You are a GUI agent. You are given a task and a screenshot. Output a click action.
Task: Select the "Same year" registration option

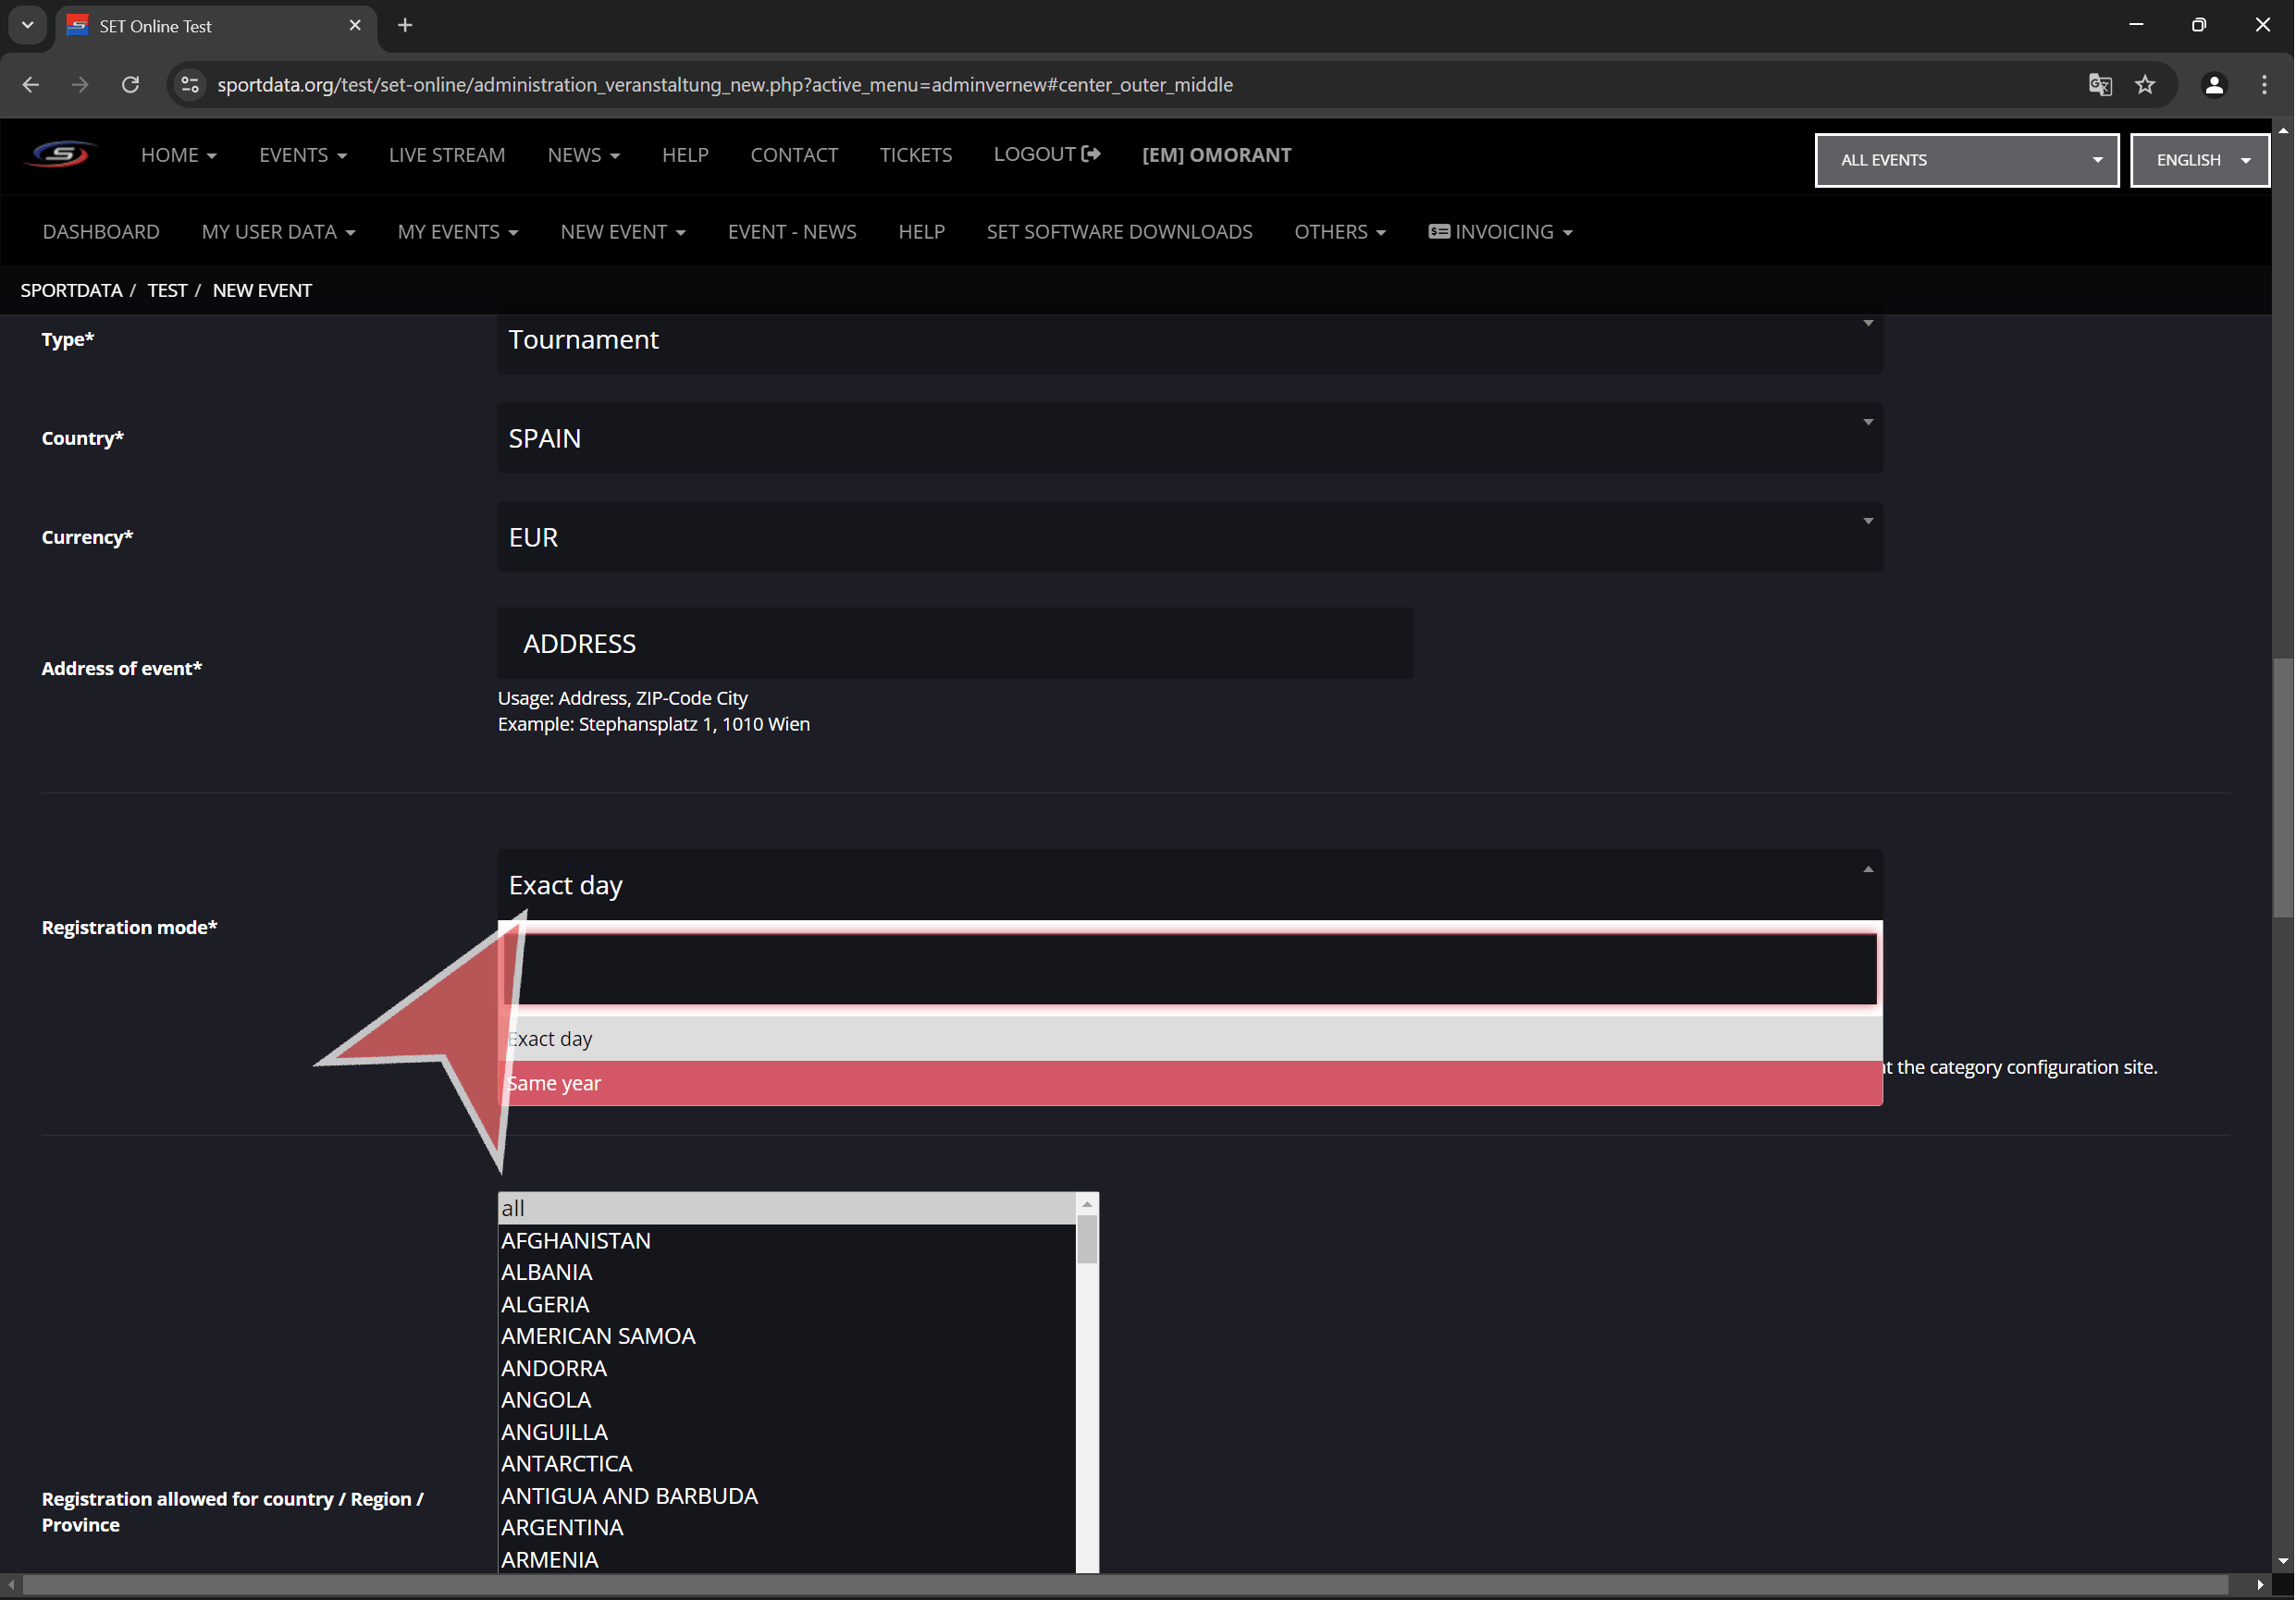(x=1189, y=1083)
